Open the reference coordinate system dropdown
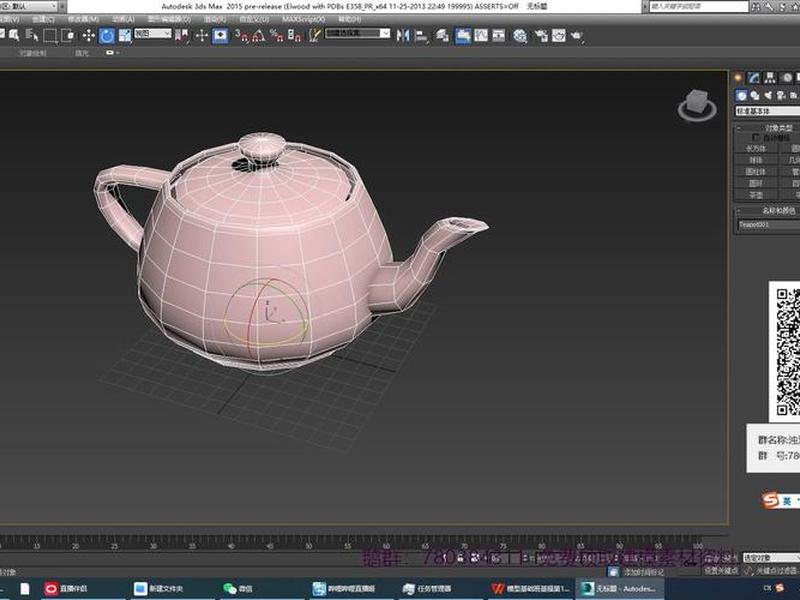This screenshot has width=800, height=600. pos(153,34)
